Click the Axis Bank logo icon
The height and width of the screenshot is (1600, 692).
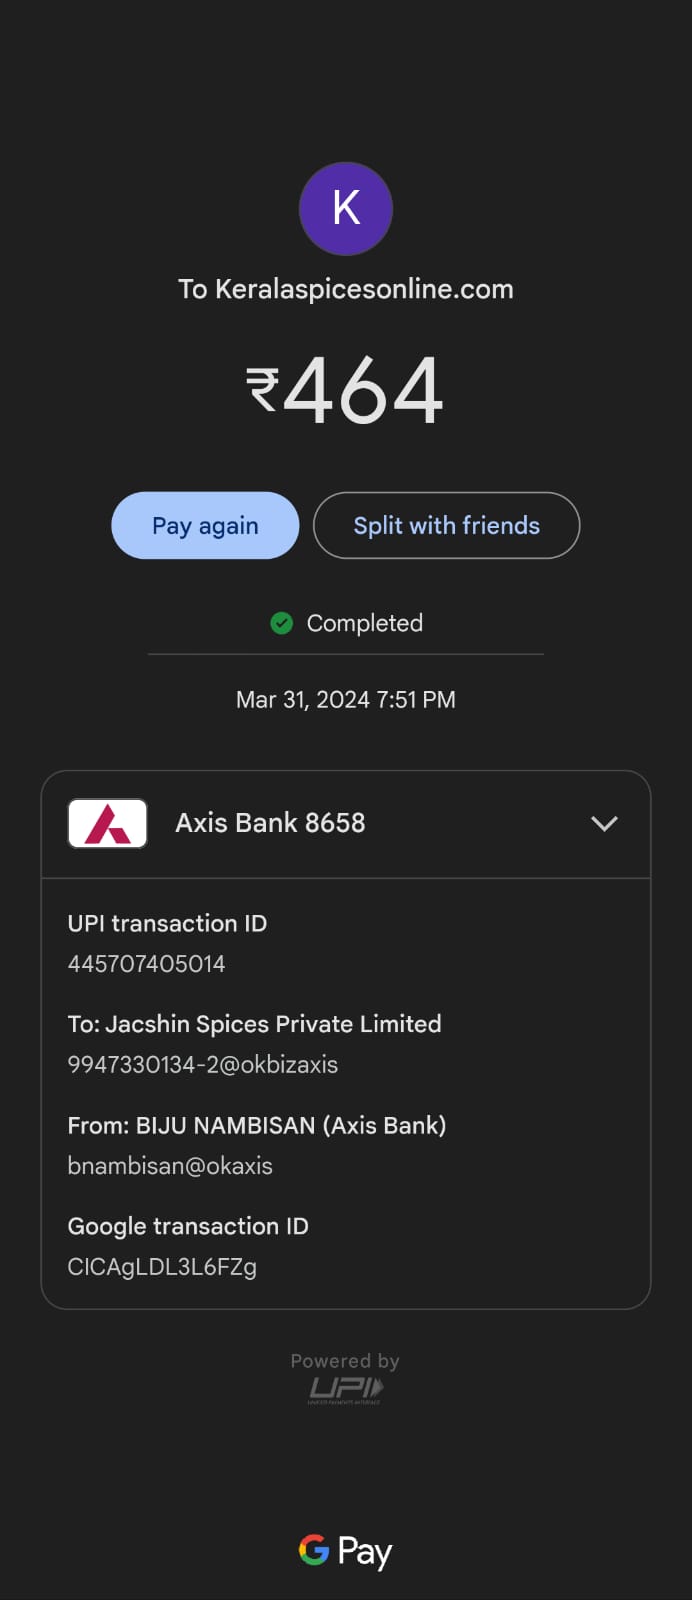click(x=107, y=823)
